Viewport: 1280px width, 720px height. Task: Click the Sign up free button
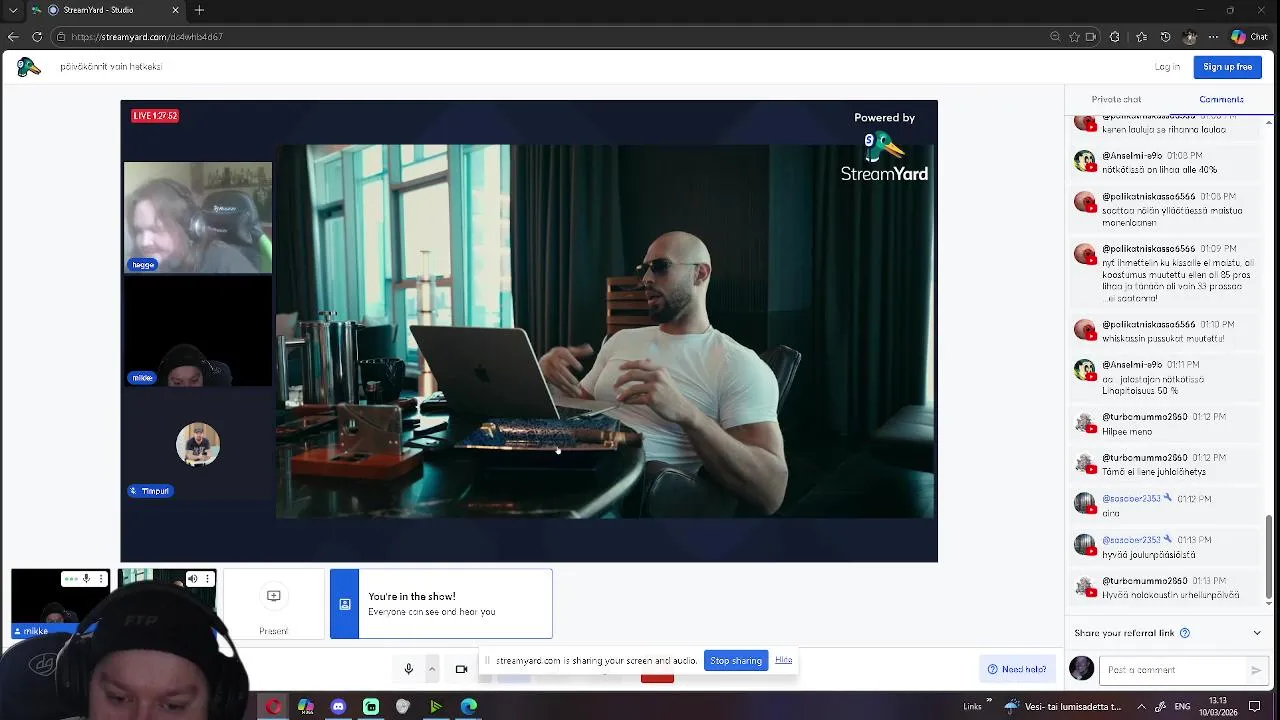[1227, 67]
